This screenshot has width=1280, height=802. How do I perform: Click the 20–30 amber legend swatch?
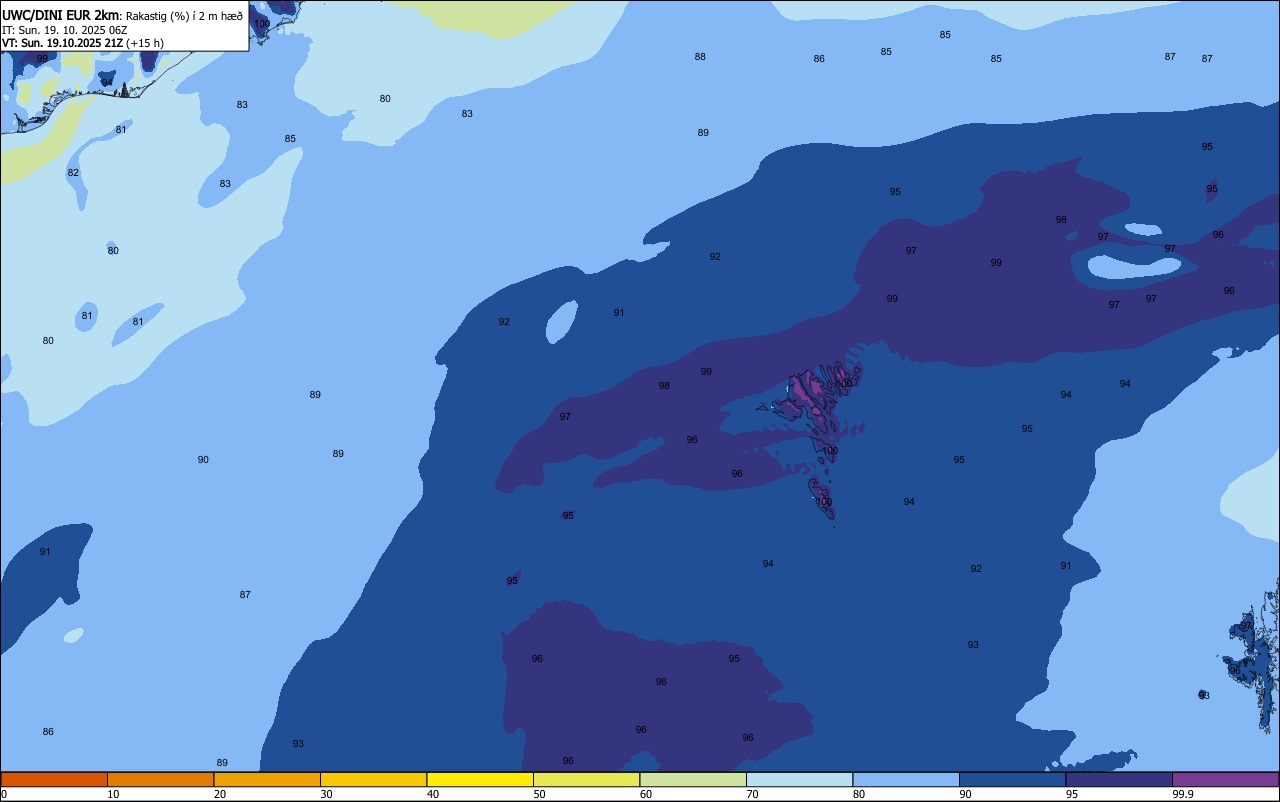pos(267,779)
